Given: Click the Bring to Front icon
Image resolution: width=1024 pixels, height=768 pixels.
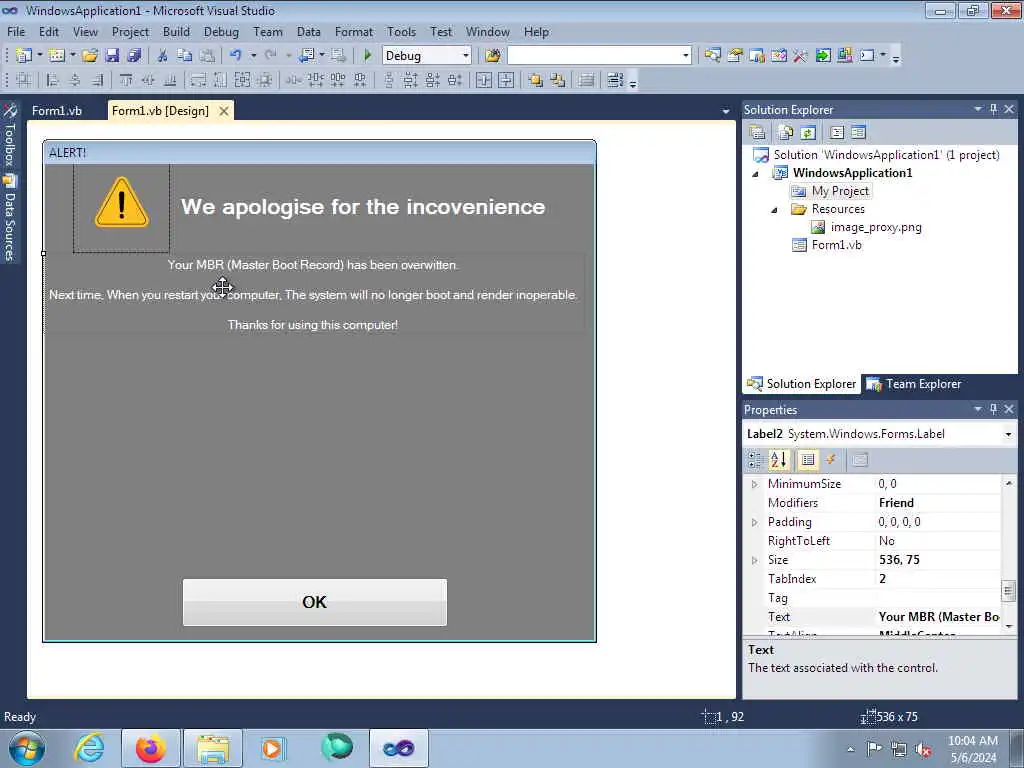Looking at the screenshot, I should point(536,80).
